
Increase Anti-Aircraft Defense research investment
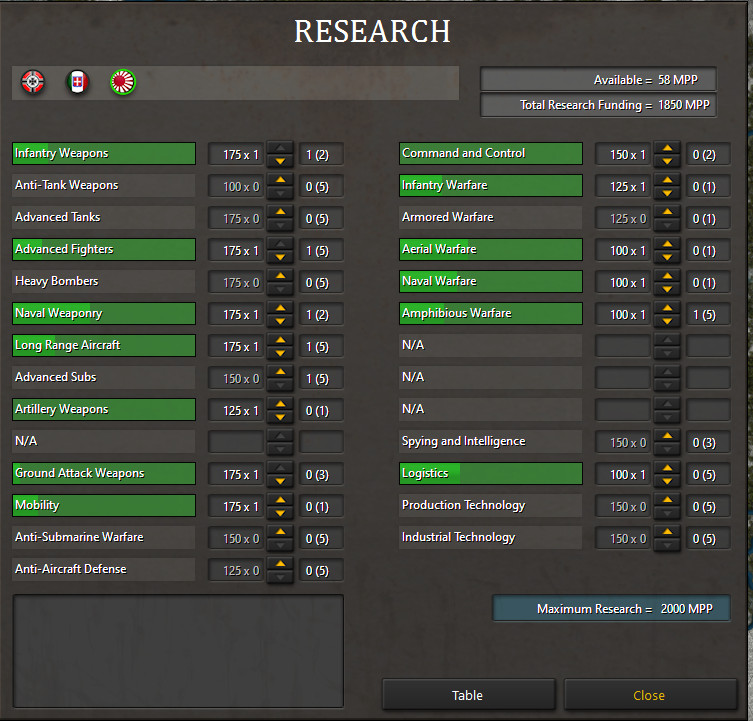tap(280, 564)
